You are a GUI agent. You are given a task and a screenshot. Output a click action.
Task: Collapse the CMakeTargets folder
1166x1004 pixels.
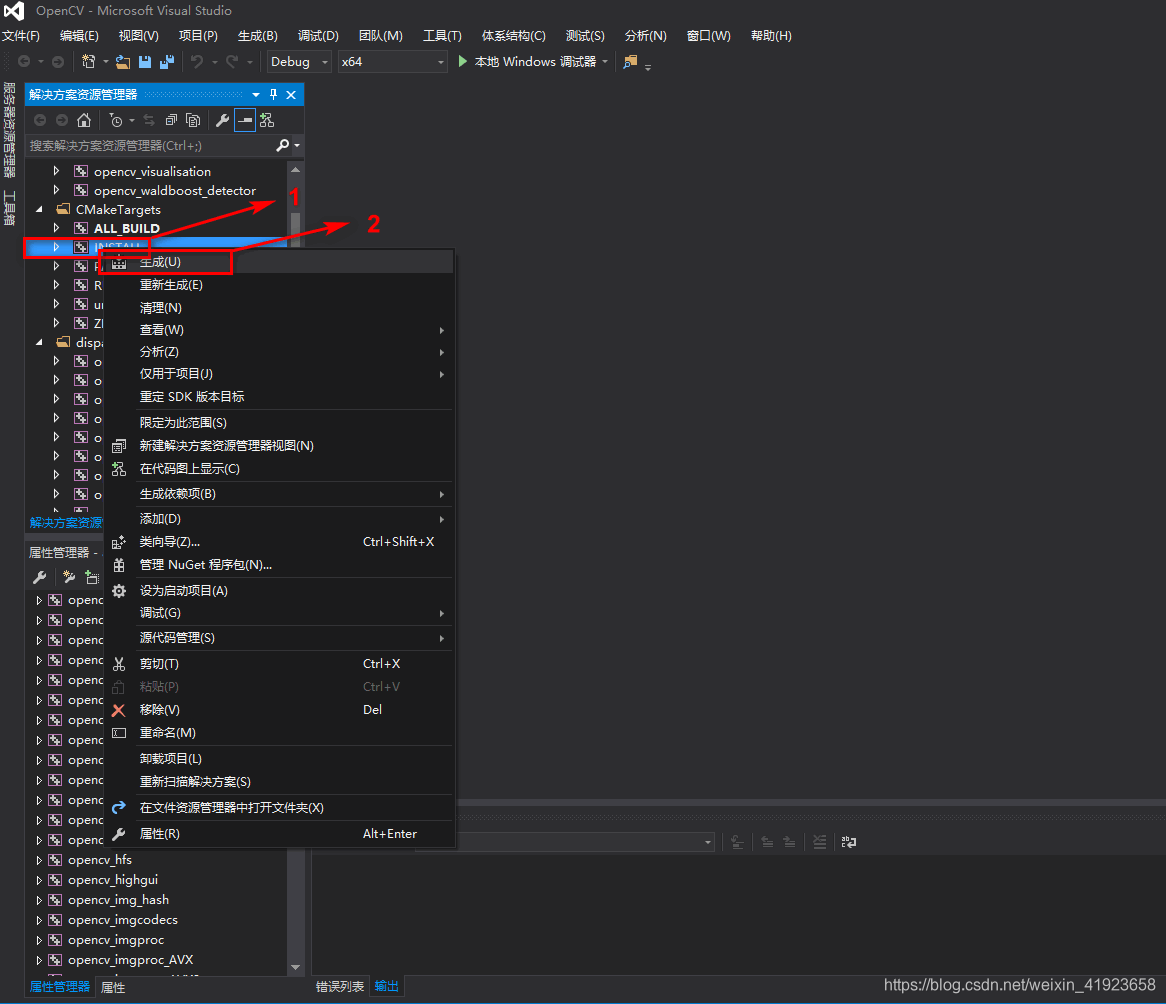tap(39, 210)
